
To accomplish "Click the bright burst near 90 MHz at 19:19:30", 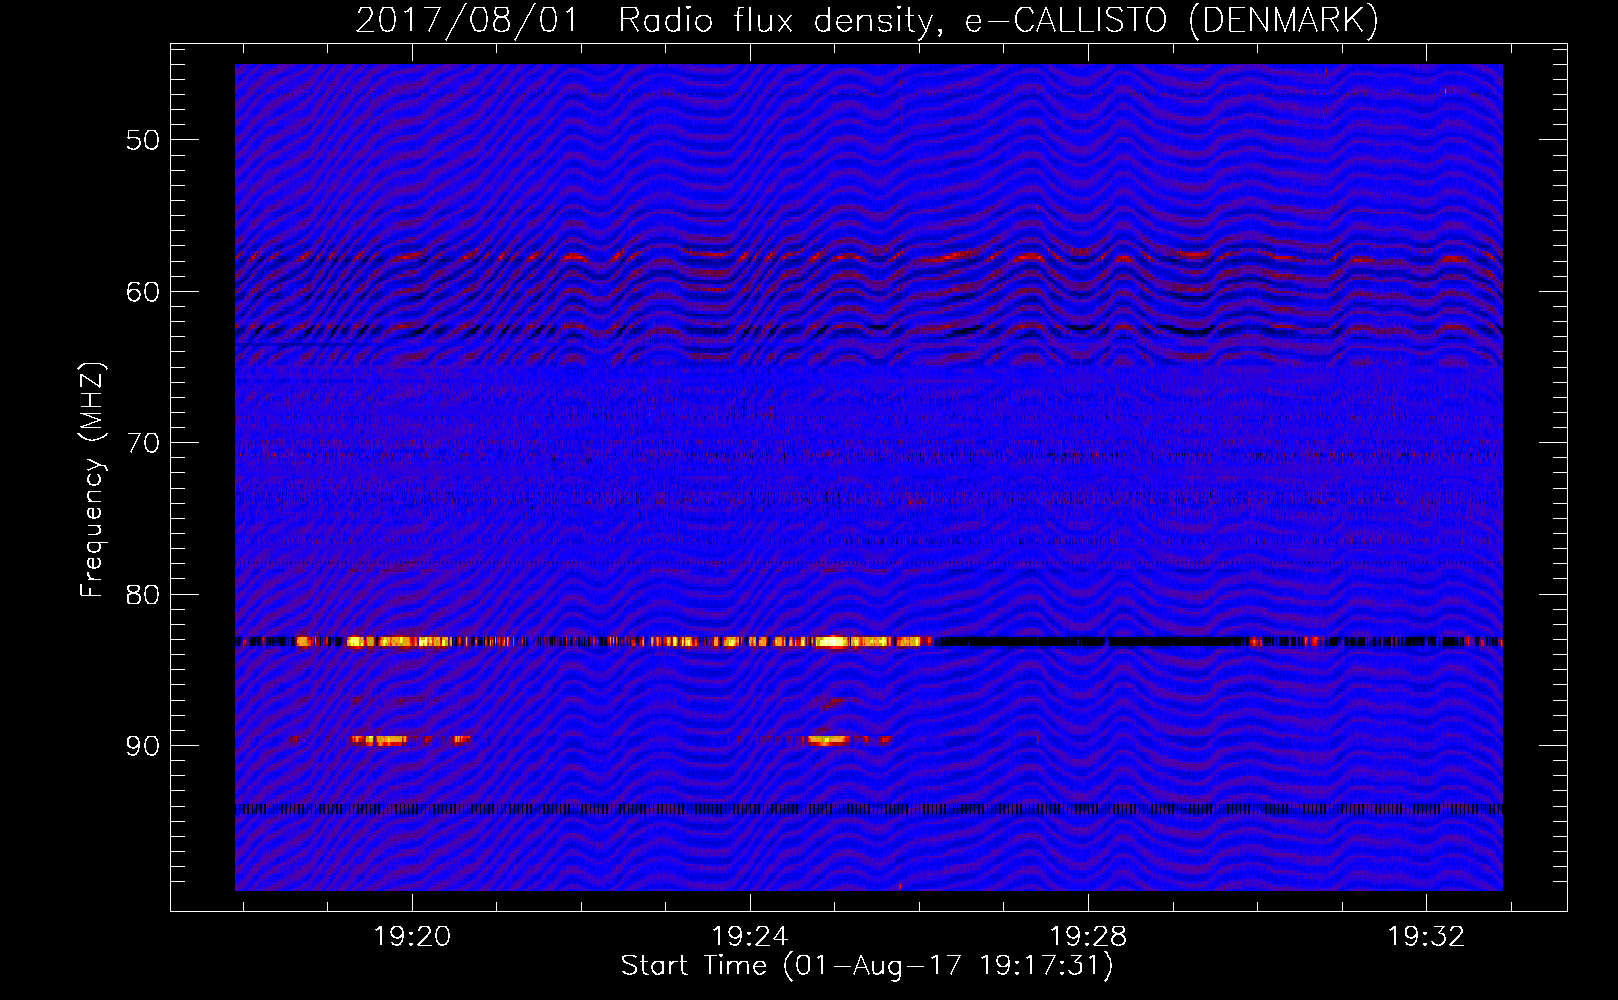I will pos(380,740).
